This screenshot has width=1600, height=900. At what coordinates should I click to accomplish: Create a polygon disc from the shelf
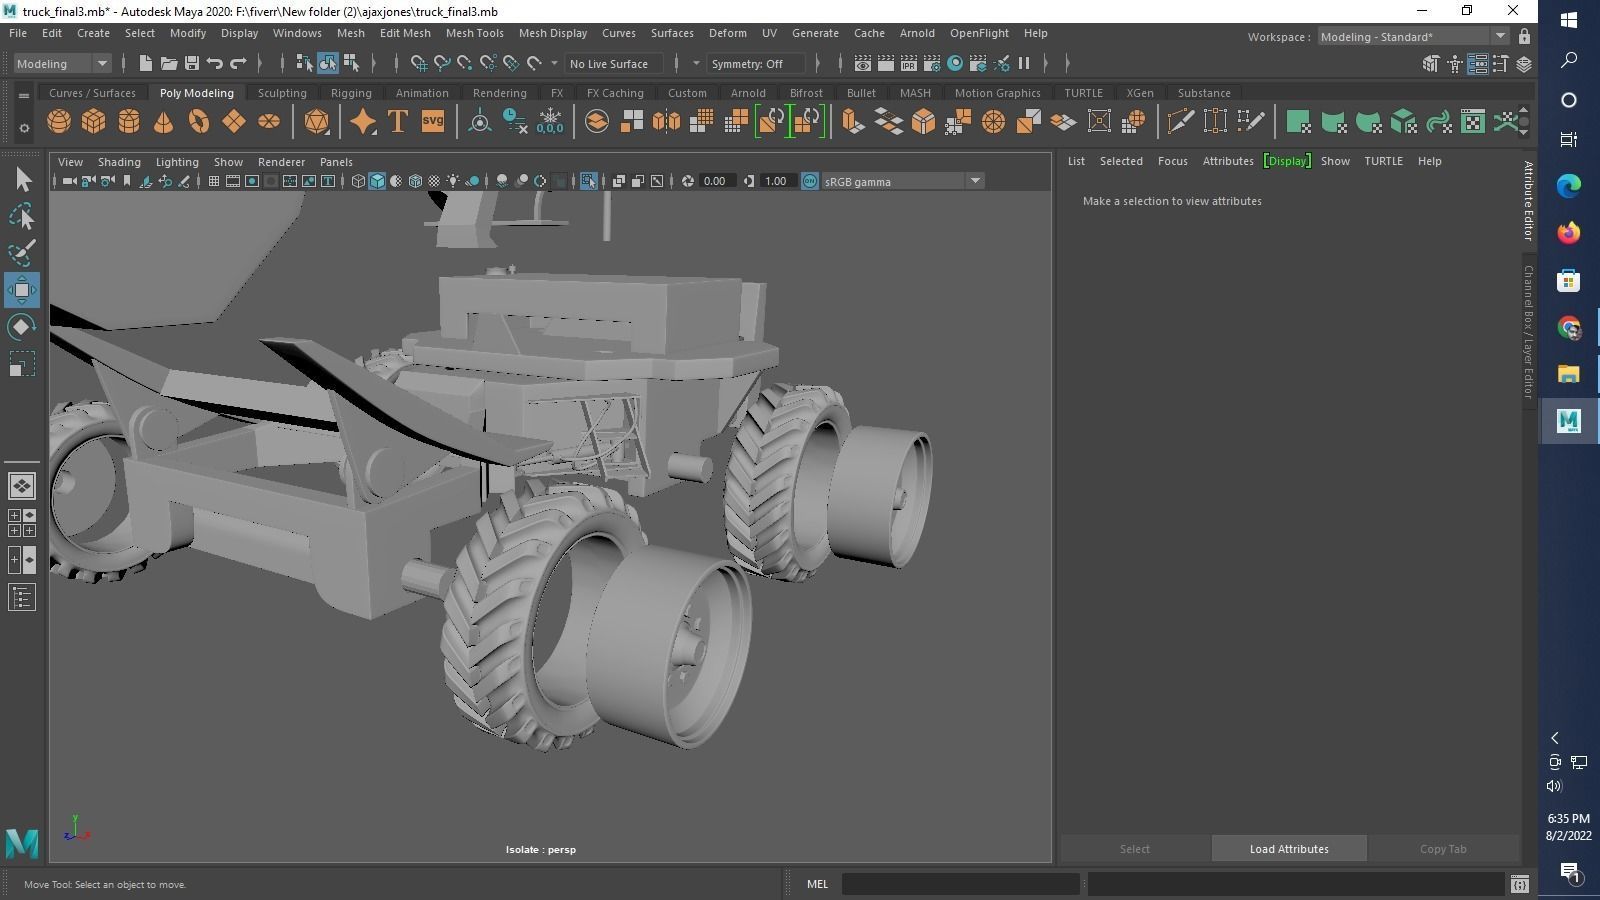(x=269, y=122)
